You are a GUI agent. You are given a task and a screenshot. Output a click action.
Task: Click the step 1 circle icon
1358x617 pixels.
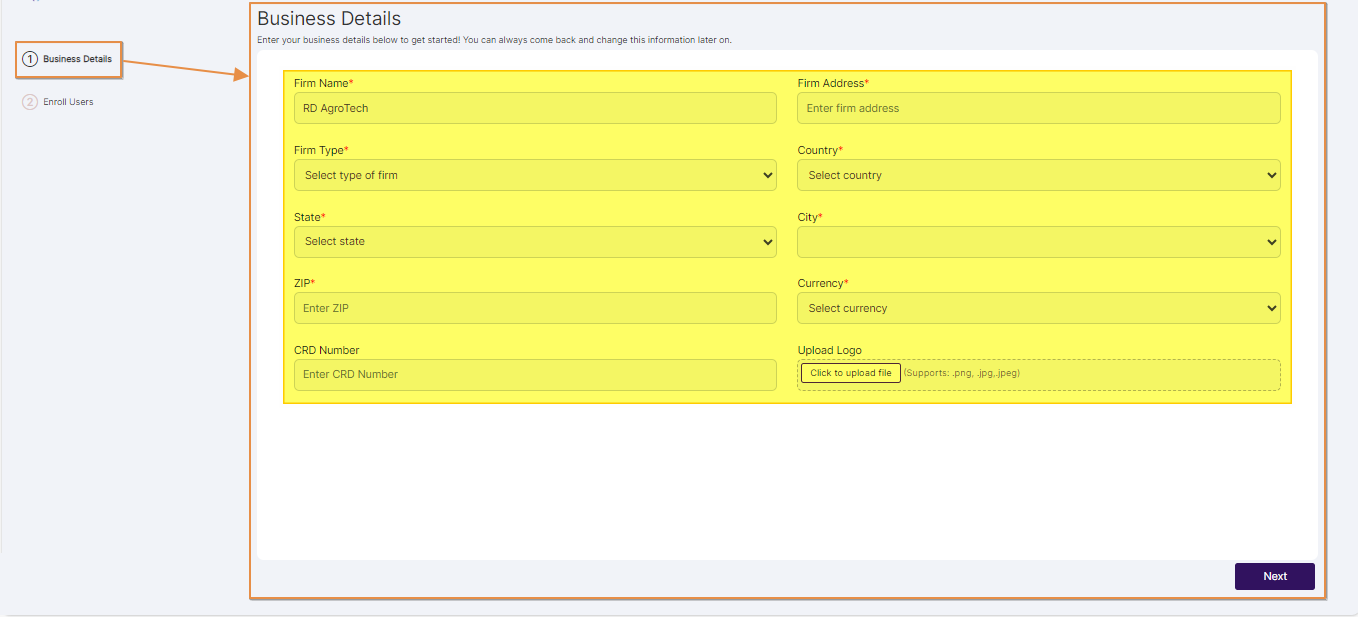click(30, 60)
